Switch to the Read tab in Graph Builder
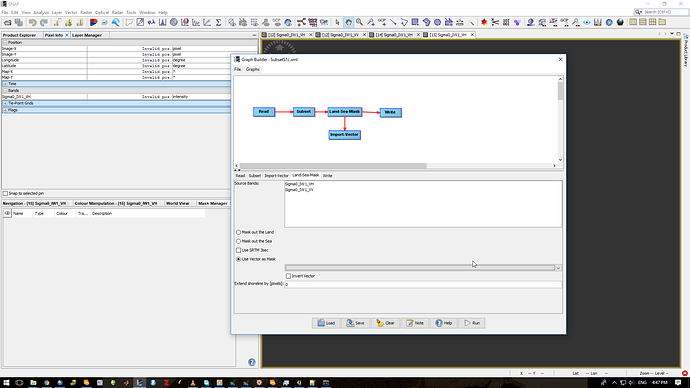 click(240, 176)
